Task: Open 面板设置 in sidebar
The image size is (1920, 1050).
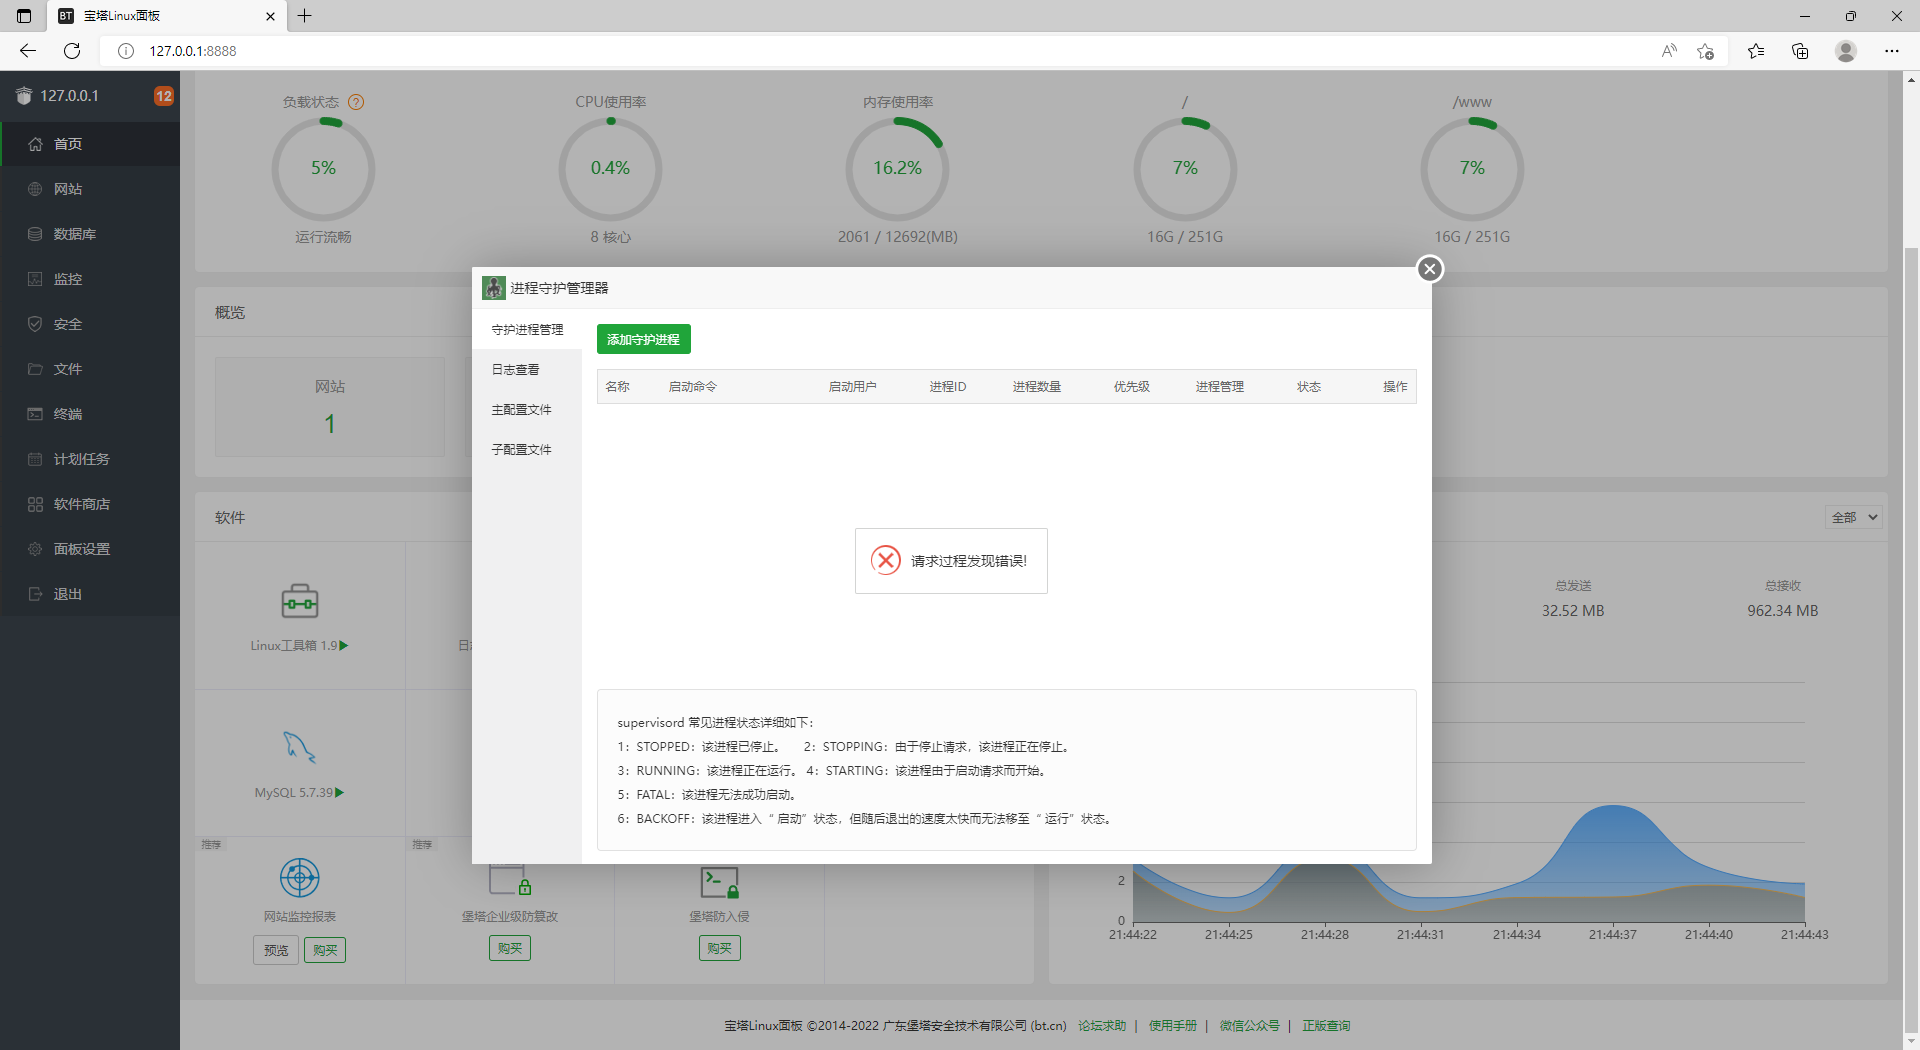Action: (90, 549)
